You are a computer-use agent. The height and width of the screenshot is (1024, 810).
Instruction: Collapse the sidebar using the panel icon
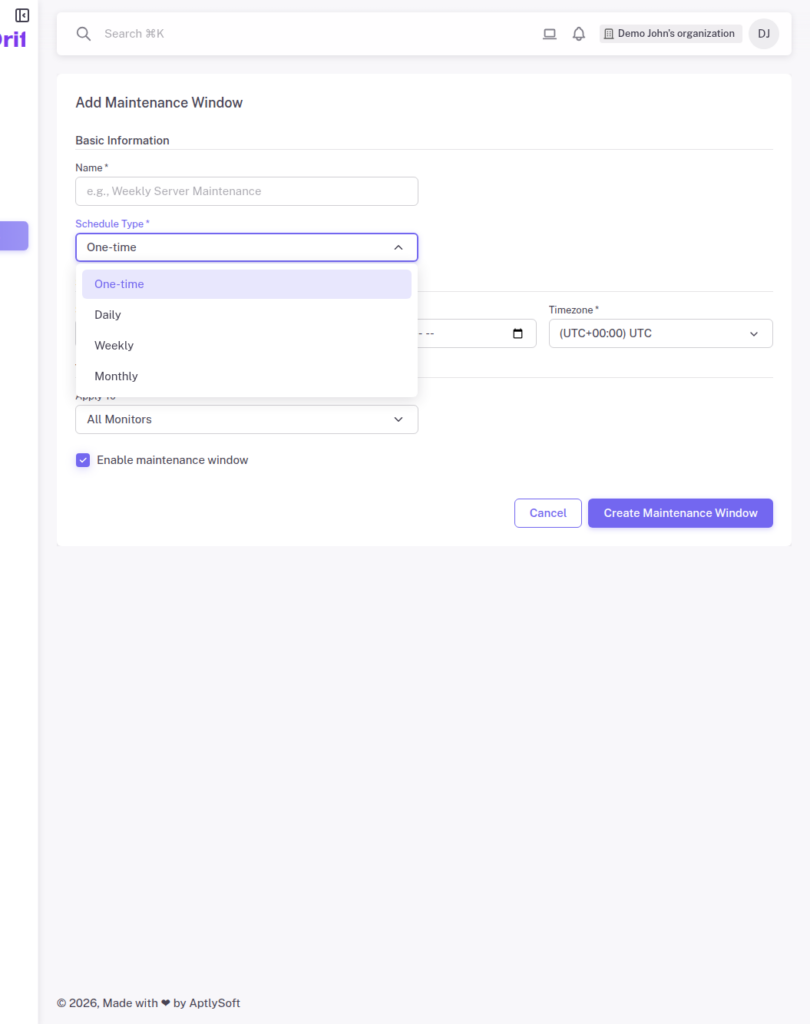pos(22,16)
